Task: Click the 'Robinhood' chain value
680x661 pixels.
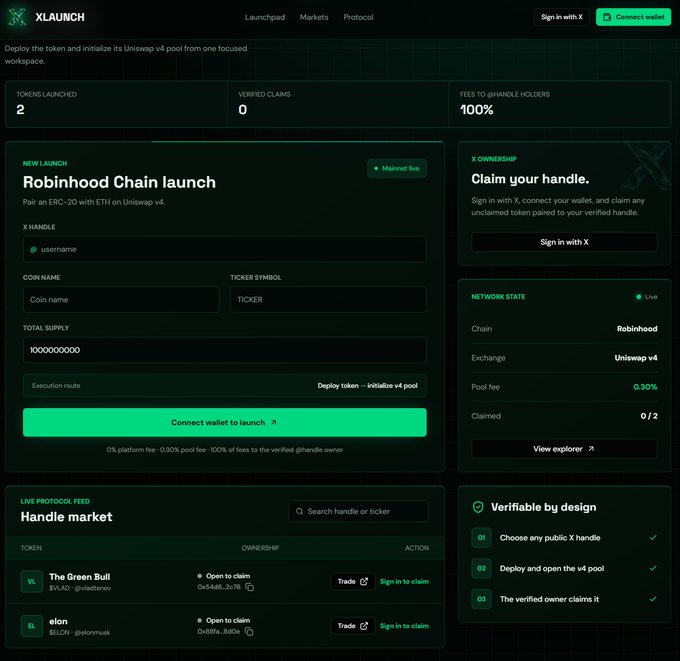Action: 637,329
